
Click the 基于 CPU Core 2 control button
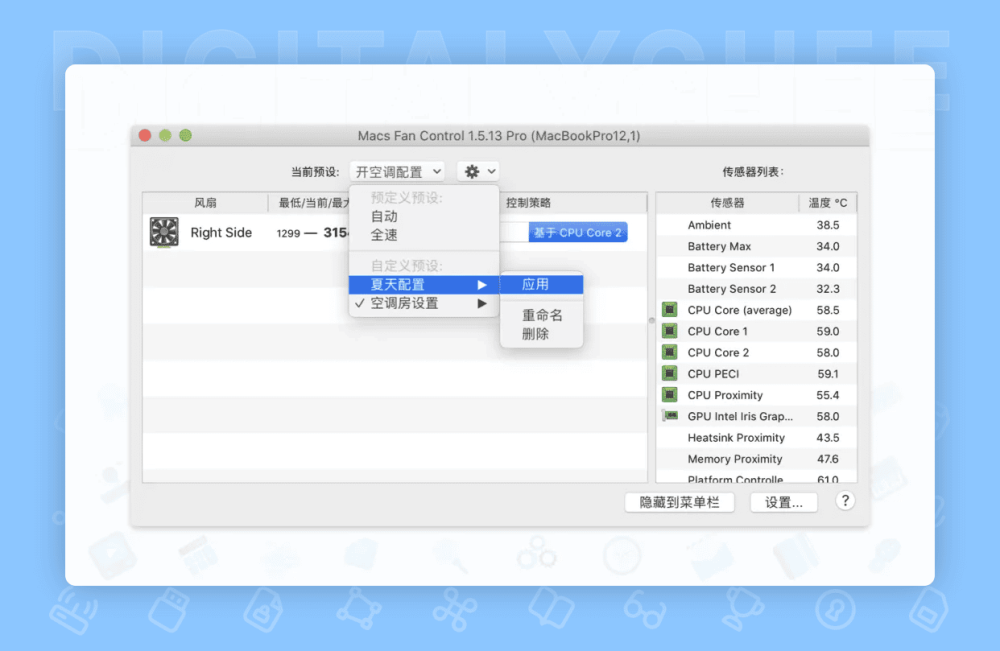pyautogui.click(x=578, y=233)
